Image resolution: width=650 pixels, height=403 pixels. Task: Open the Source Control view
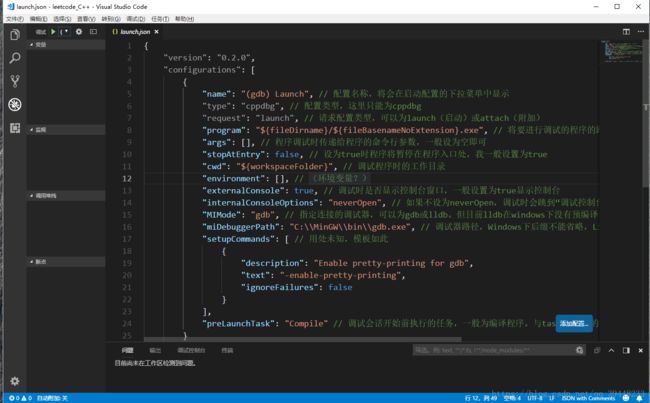pos(15,81)
